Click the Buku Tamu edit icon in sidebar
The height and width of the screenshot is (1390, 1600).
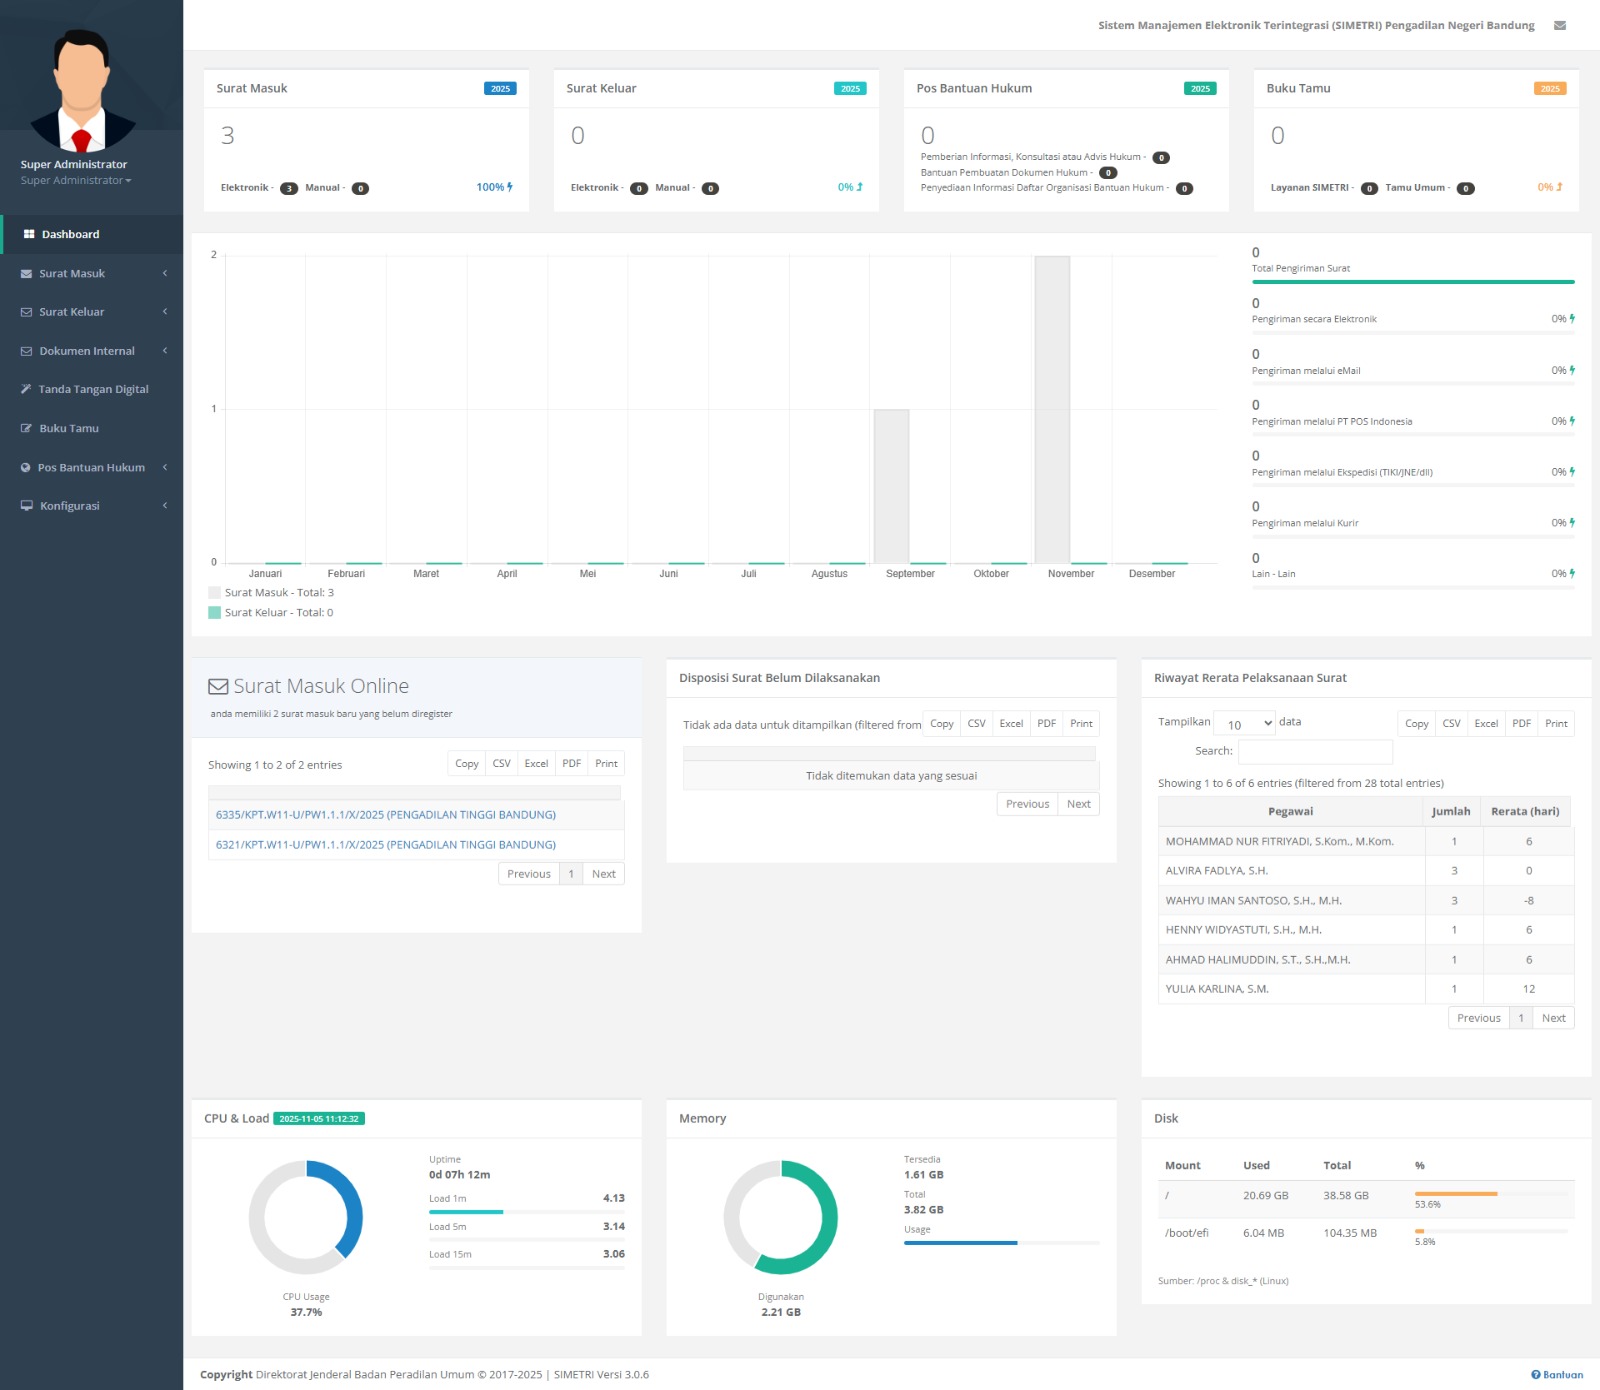[27, 428]
